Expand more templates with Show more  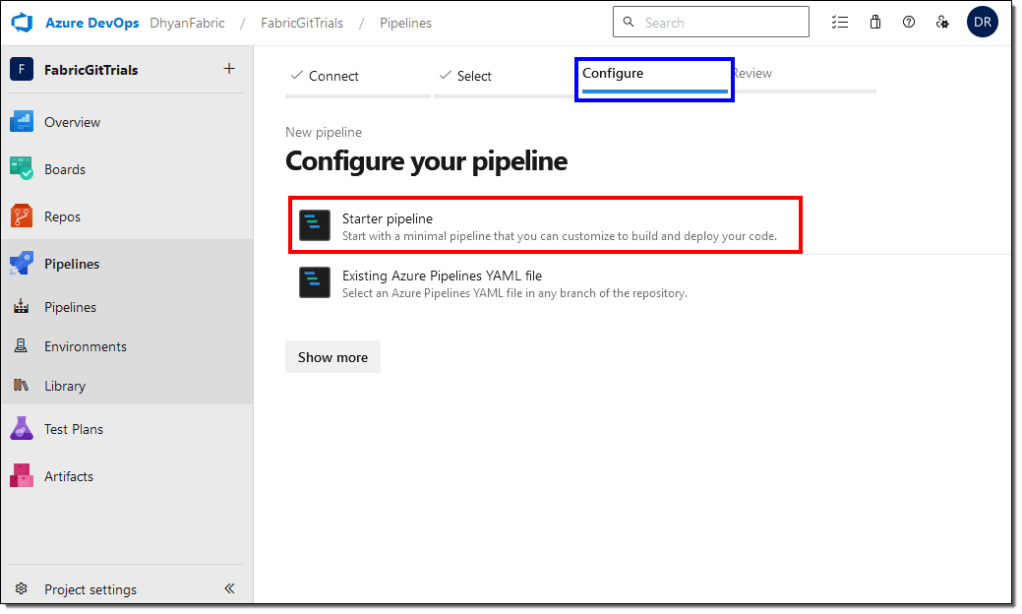pyautogui.click(x=332, y=357)
